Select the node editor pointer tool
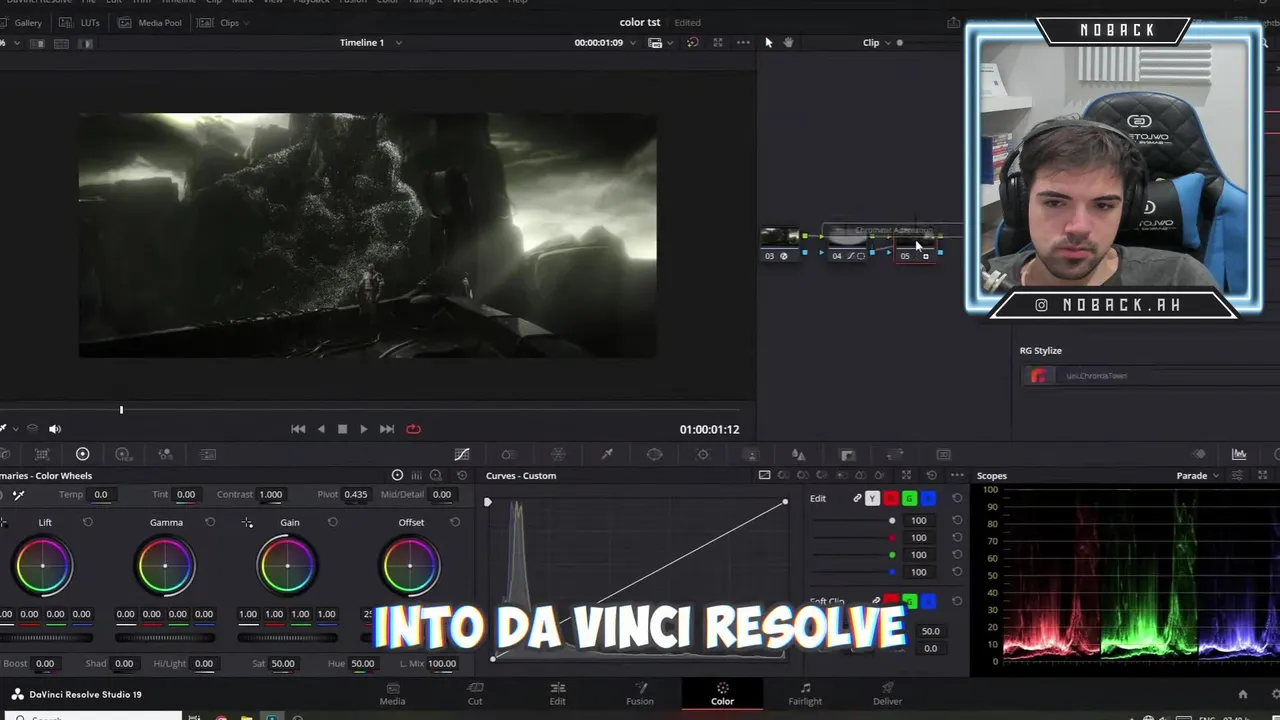The height and width of the screenshot is (720, 1280). click(768, 42)
